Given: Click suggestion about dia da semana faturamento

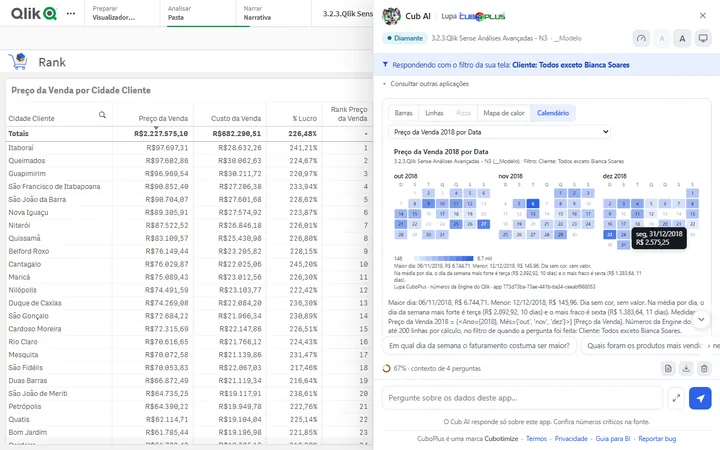Looking at the screenshot, I should [479, 345].
